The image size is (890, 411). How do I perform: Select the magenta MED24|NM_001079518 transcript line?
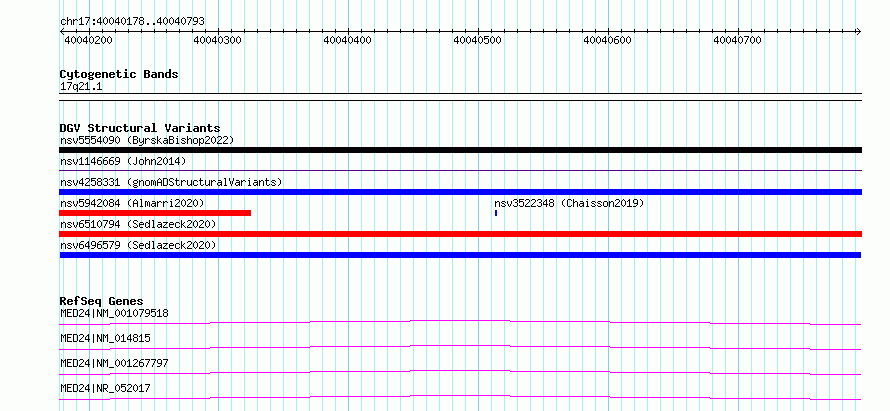pyautogui.click(x=460, y=322)
